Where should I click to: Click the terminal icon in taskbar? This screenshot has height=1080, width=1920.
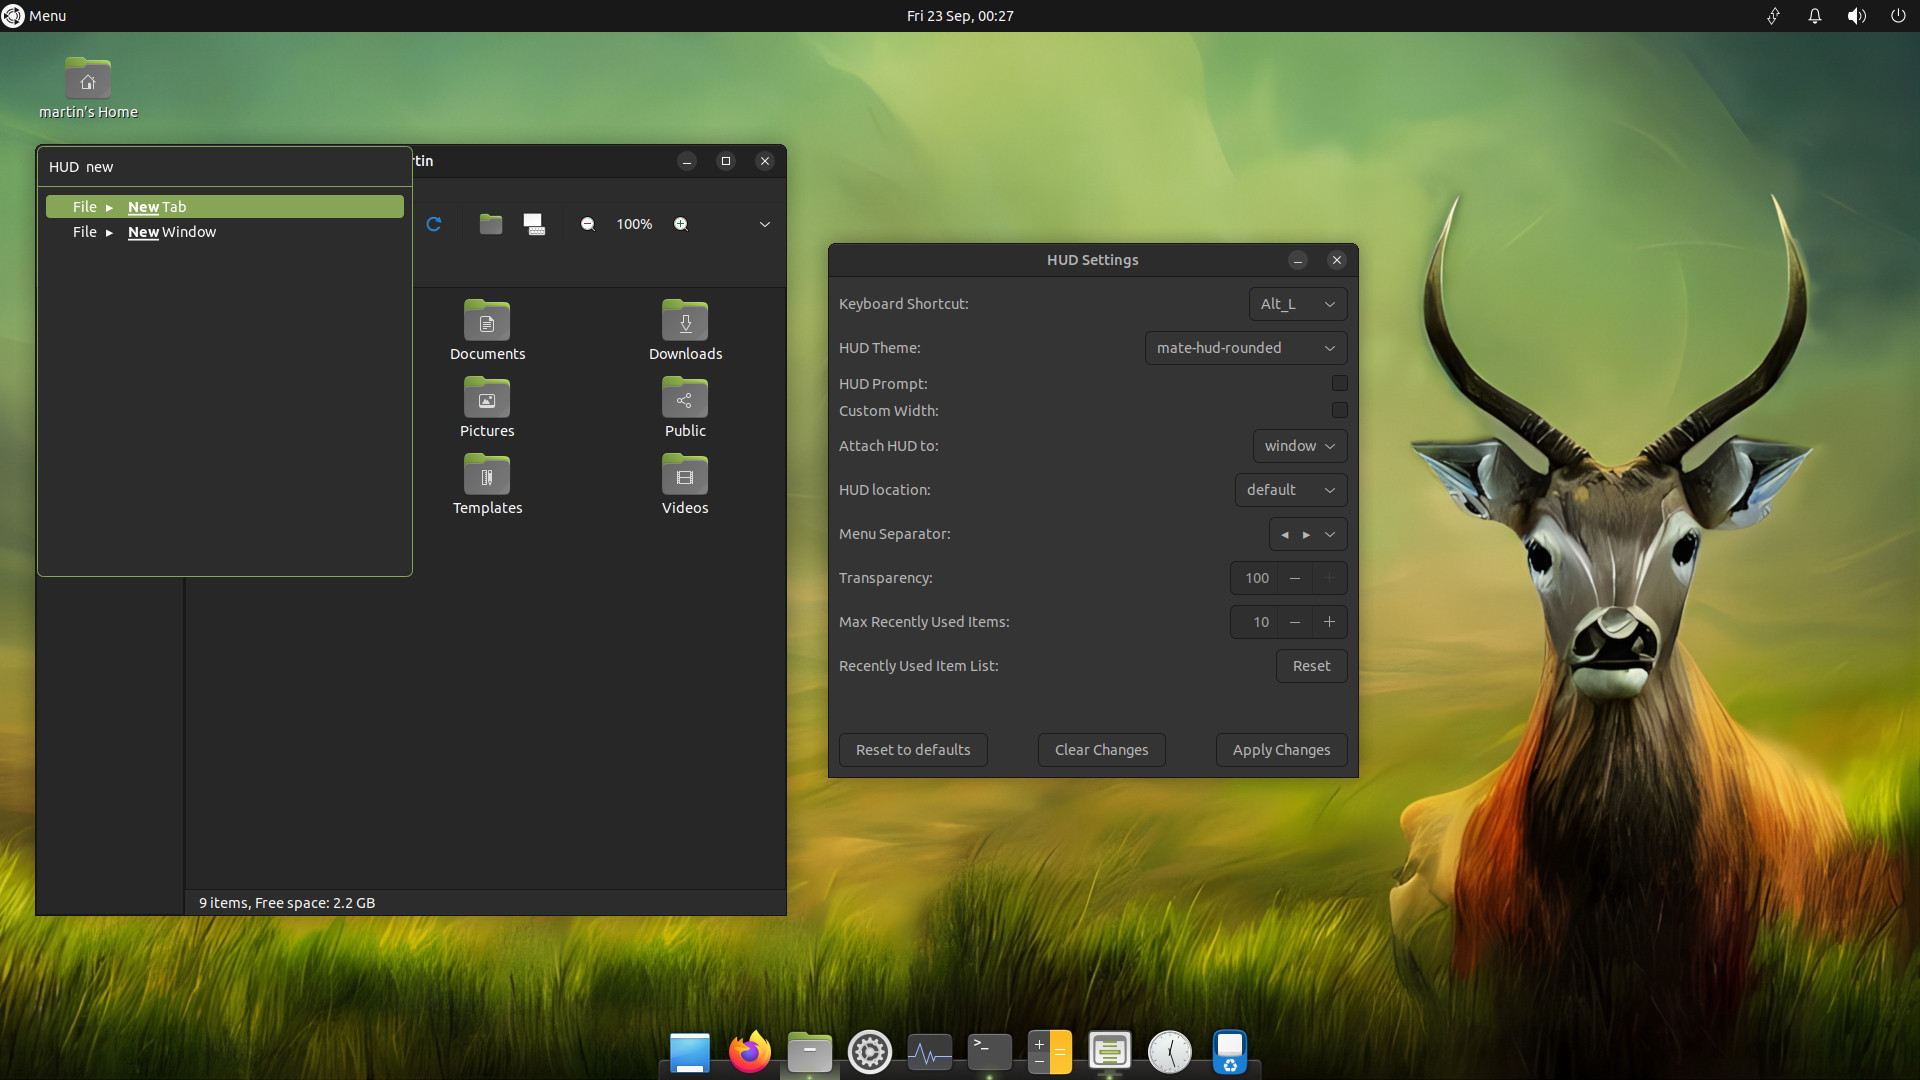tap(989, 1050)
